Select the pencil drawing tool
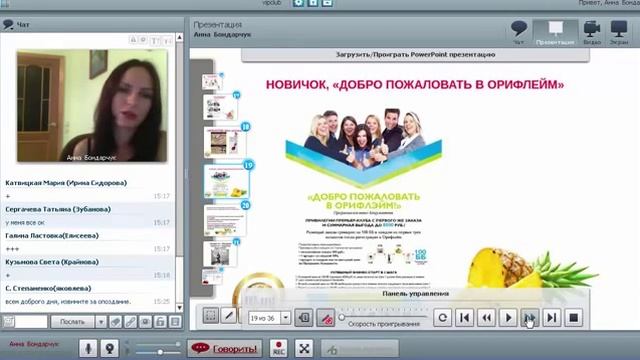640x360 pixels. click(x=229, y=316)
